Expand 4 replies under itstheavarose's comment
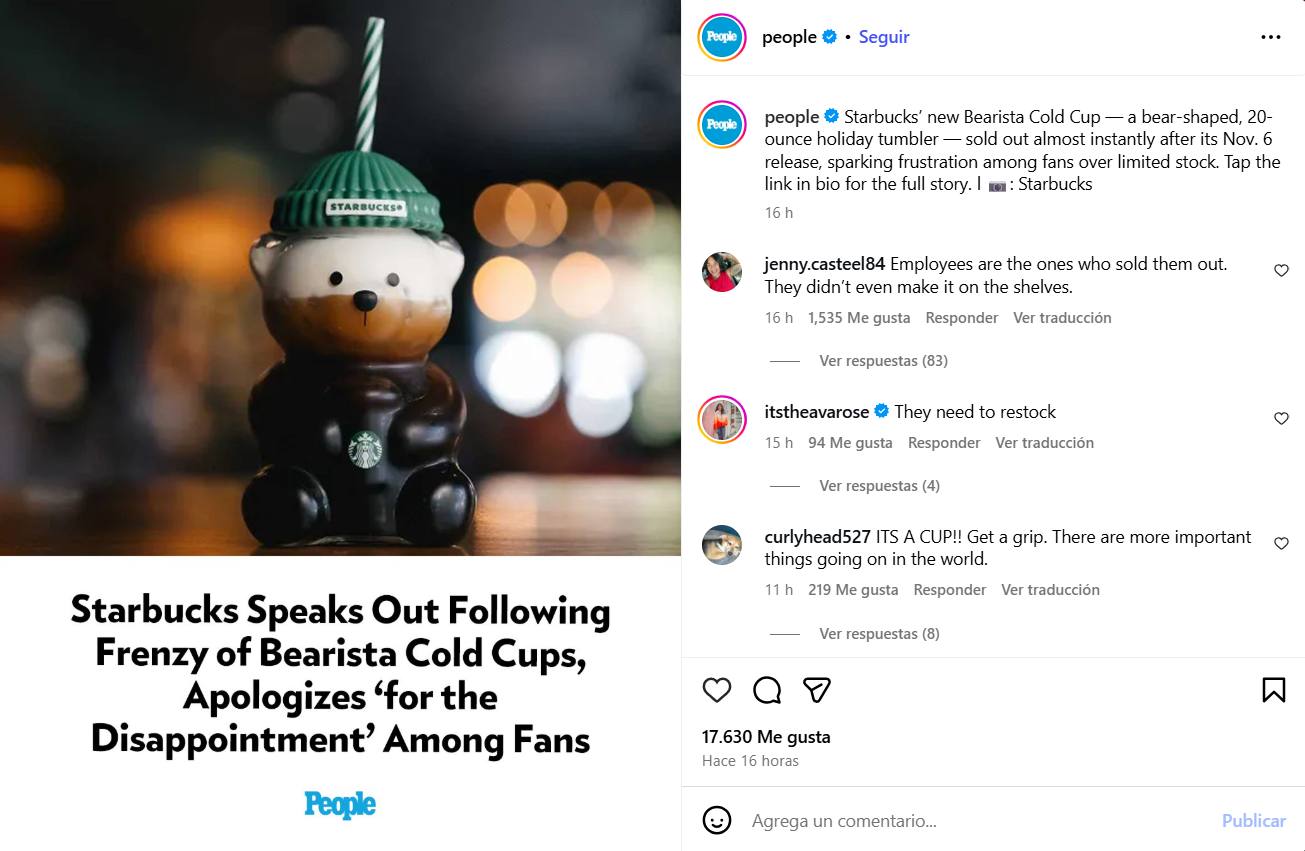The height and width of the screenshot is (851, 1305). click(x=879, y=486)
